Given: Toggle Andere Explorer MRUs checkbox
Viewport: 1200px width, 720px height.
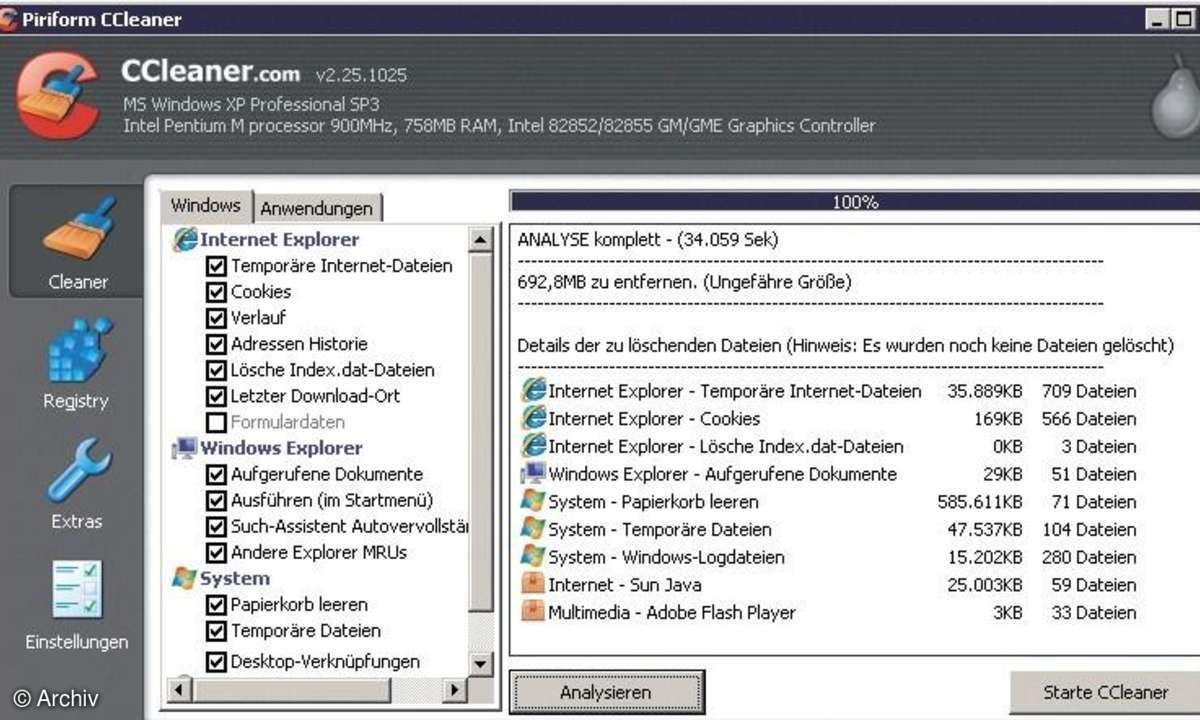Looking at the screenshot, I should tap(215, 552).
